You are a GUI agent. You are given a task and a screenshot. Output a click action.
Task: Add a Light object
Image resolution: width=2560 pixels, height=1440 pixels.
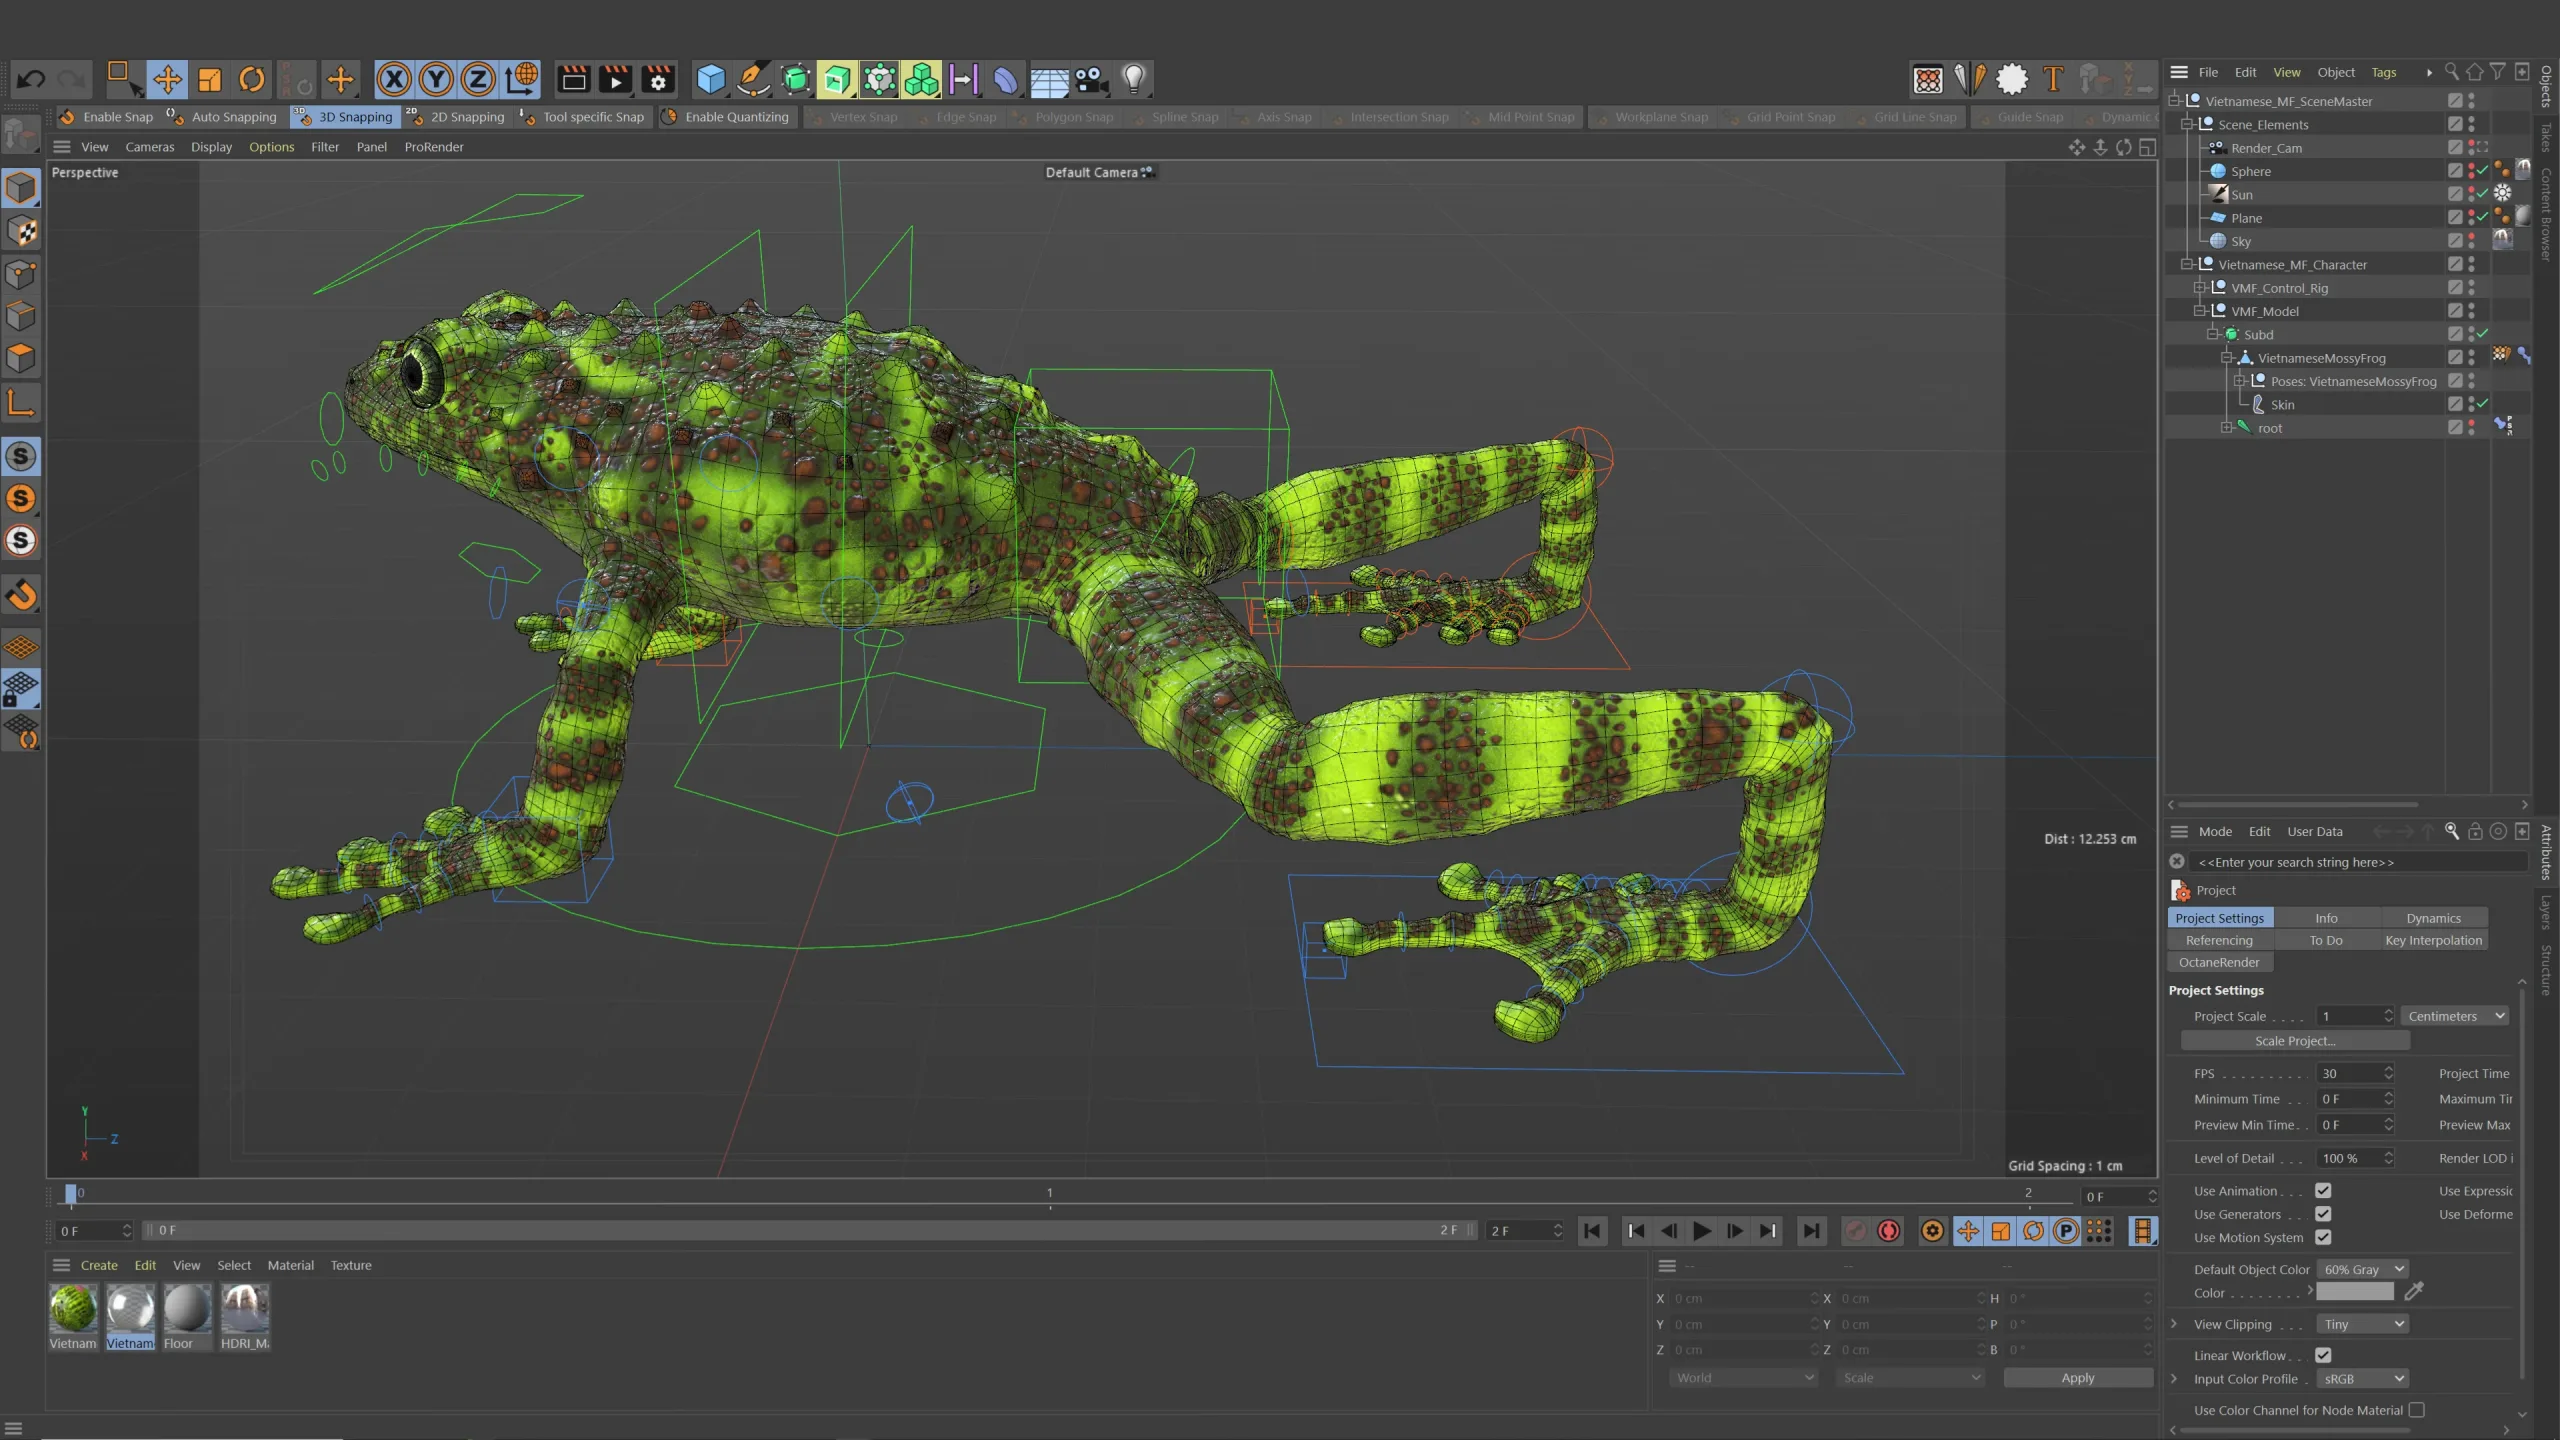(x=1133, y=79)
